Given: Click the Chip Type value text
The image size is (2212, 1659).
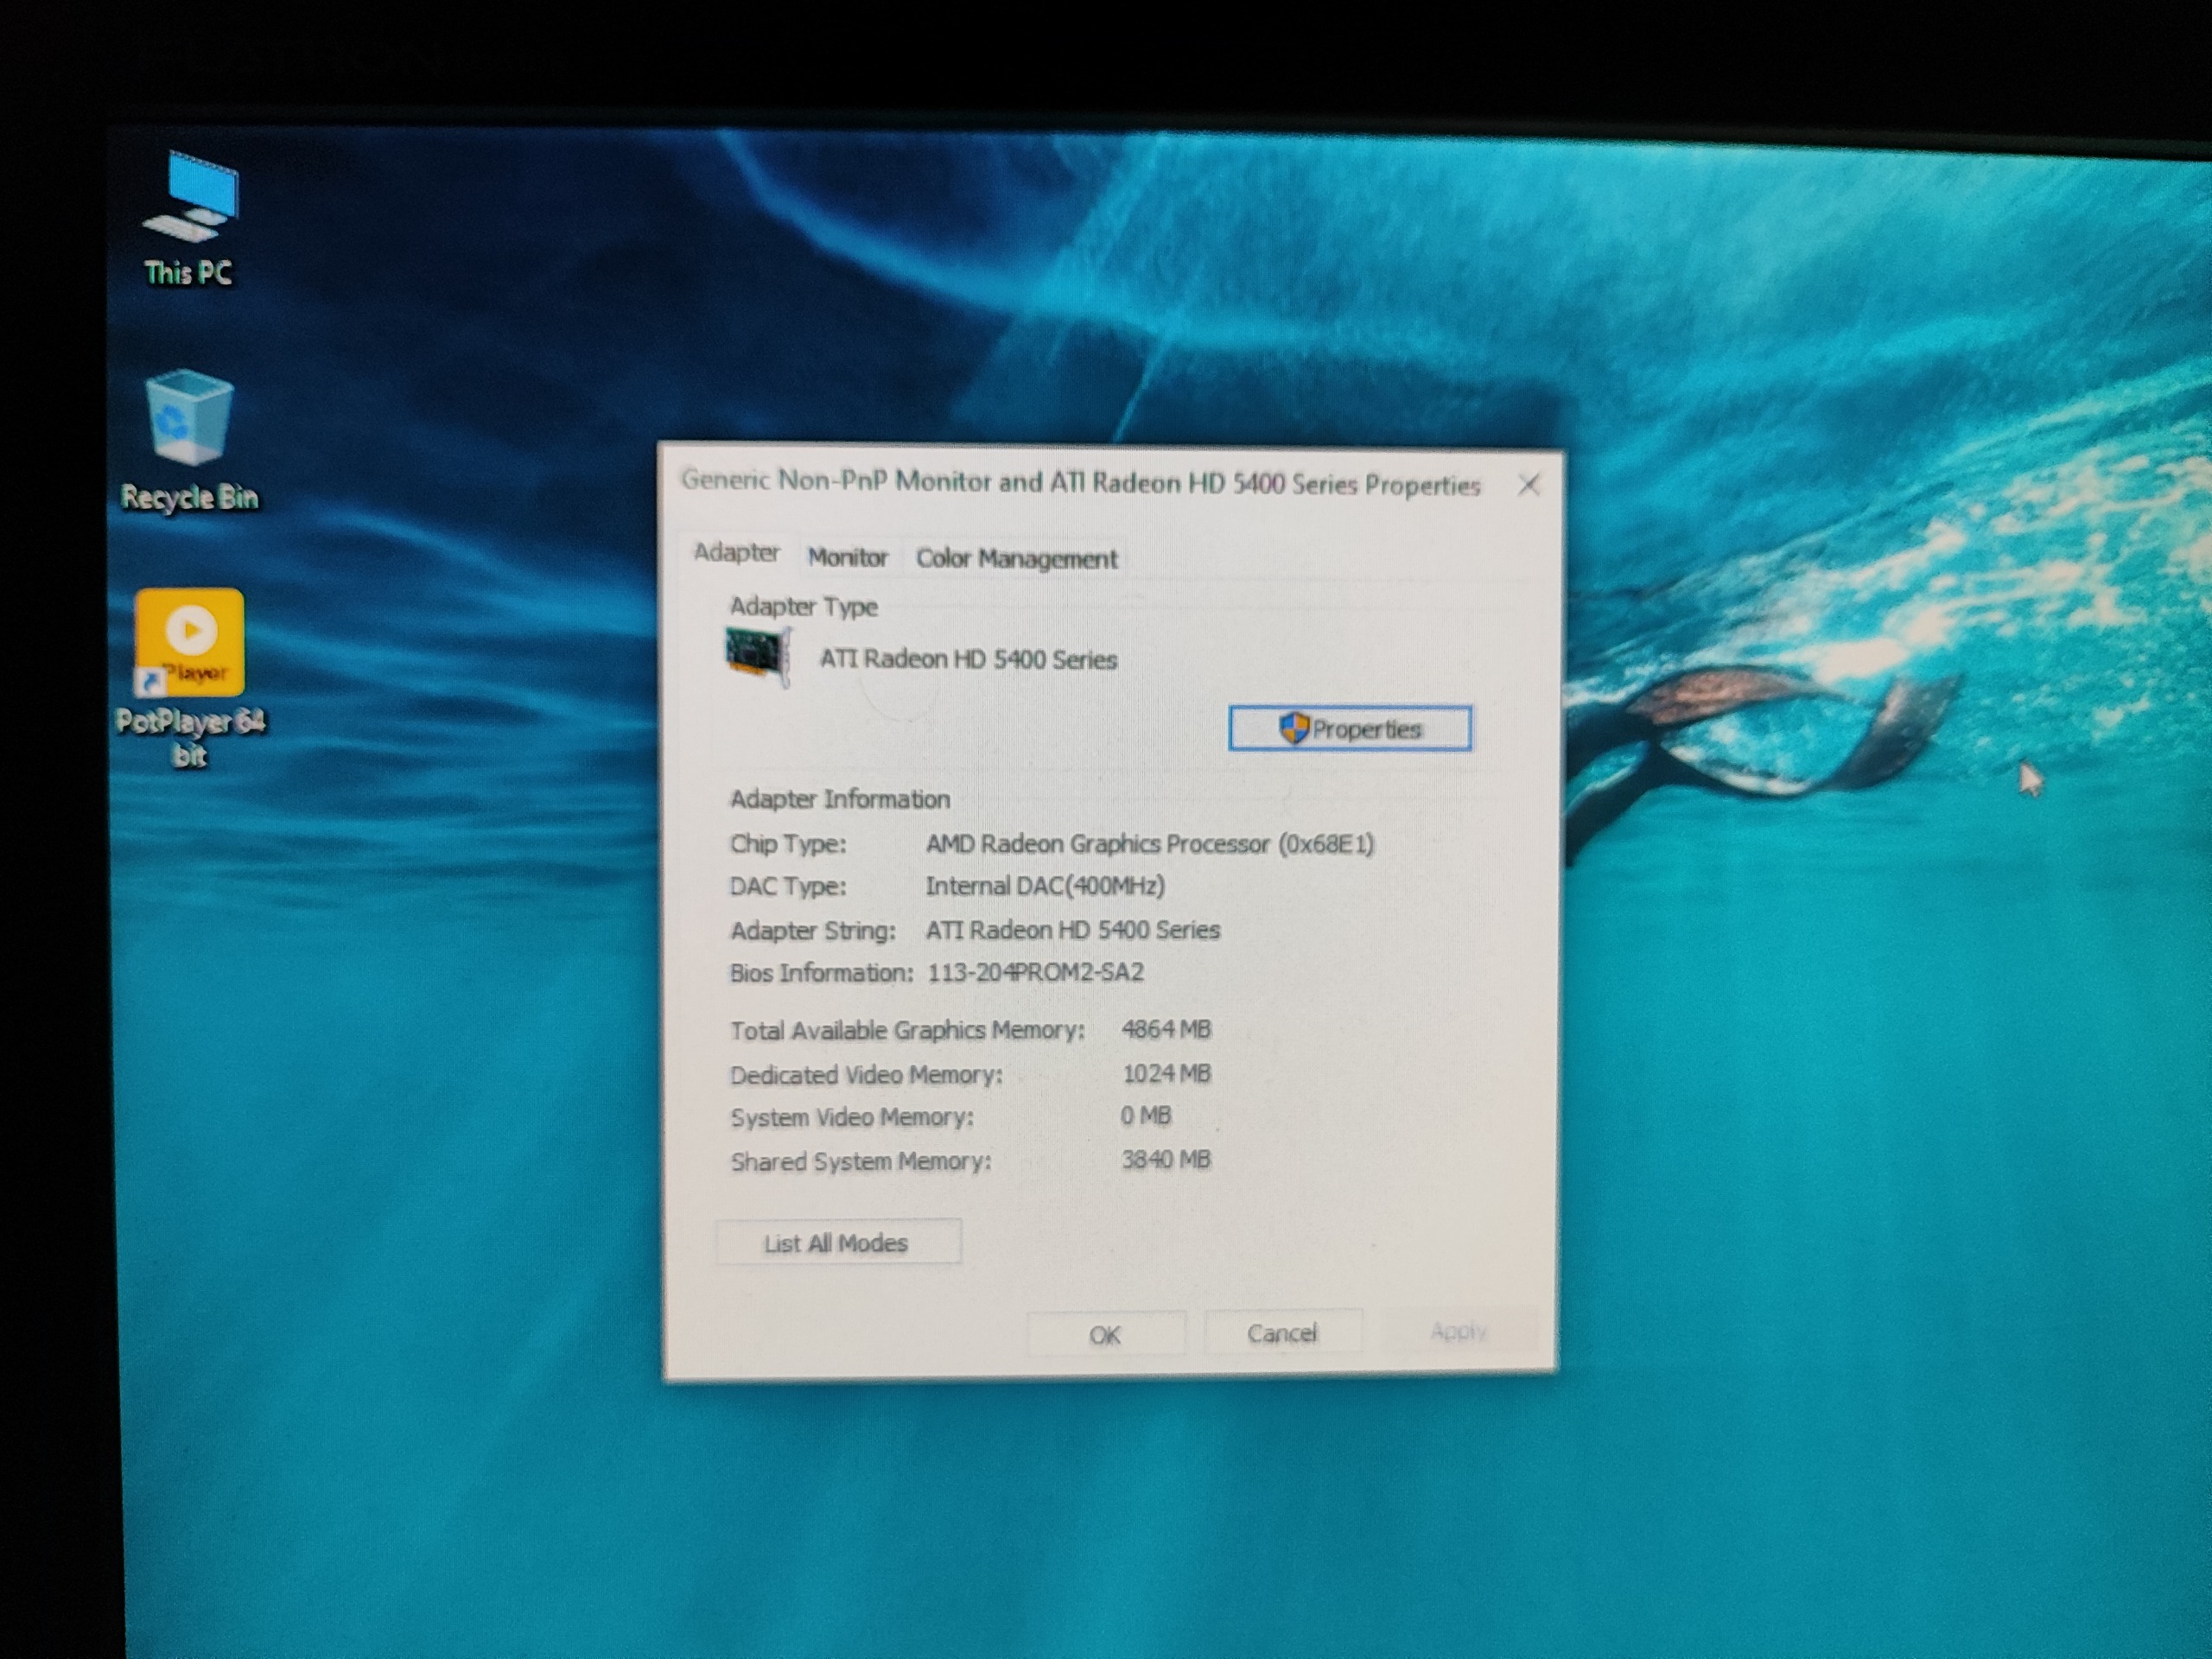Looking at the screenshot, I should [x=1149, y=844].
